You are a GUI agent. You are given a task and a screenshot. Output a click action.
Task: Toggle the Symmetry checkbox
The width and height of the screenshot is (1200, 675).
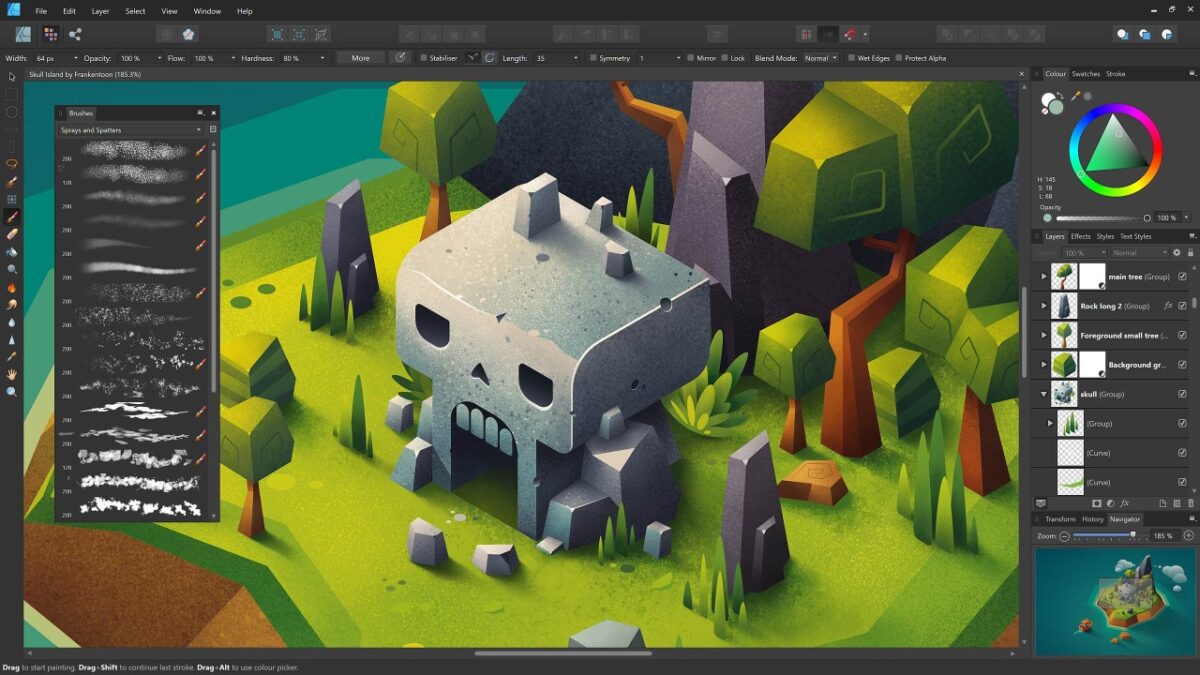593,58
